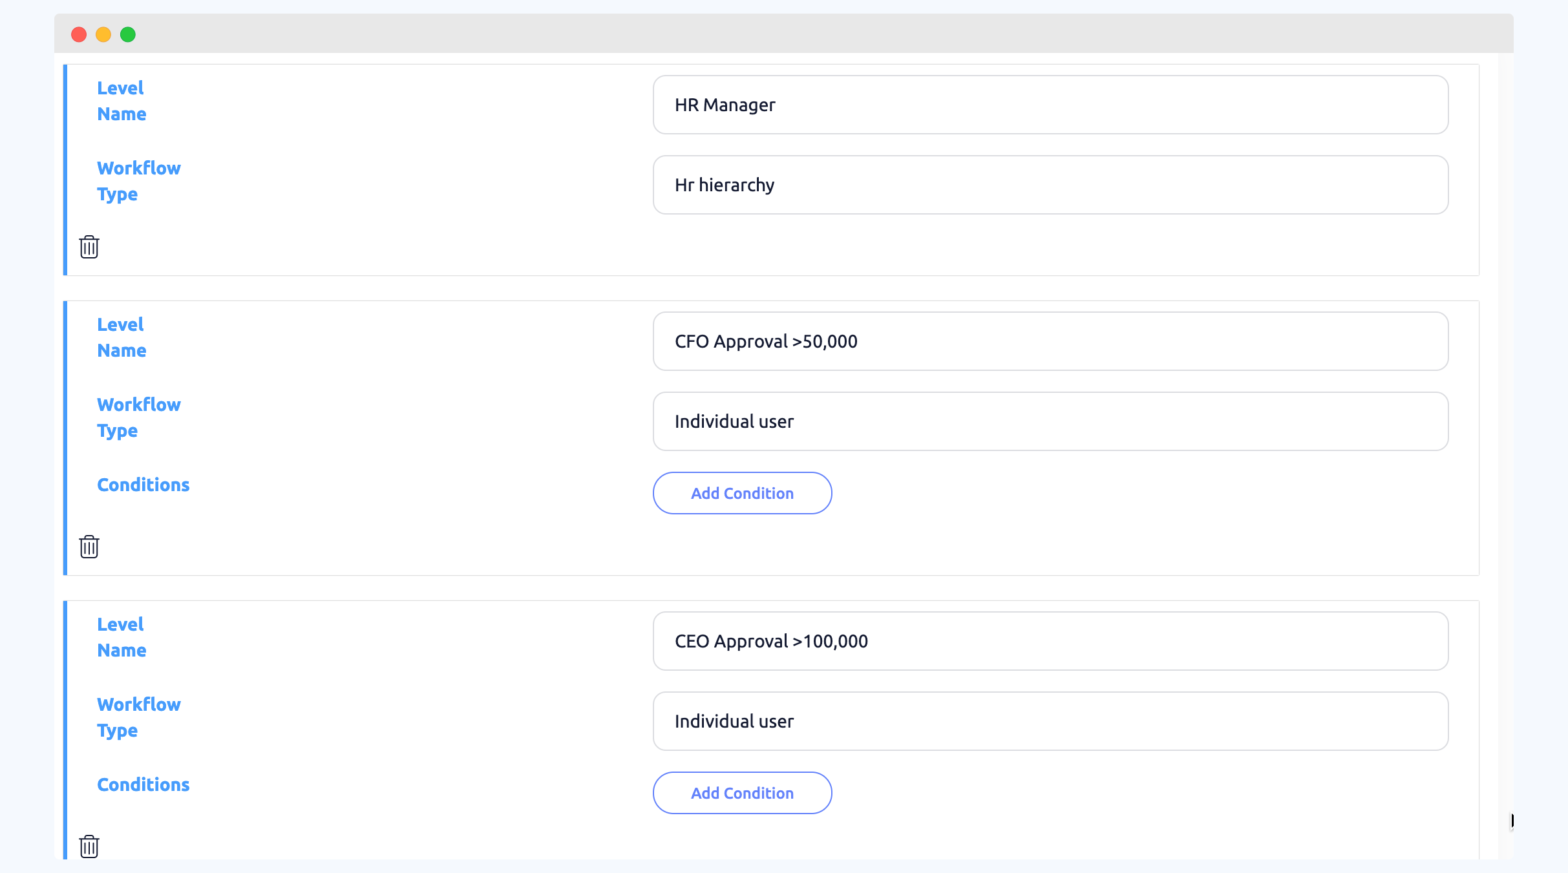This screenshot has height=873, width=1568.
Task: Click Workflow Type label beside Hr hierarchy
Action: click(x=138, y=181)
